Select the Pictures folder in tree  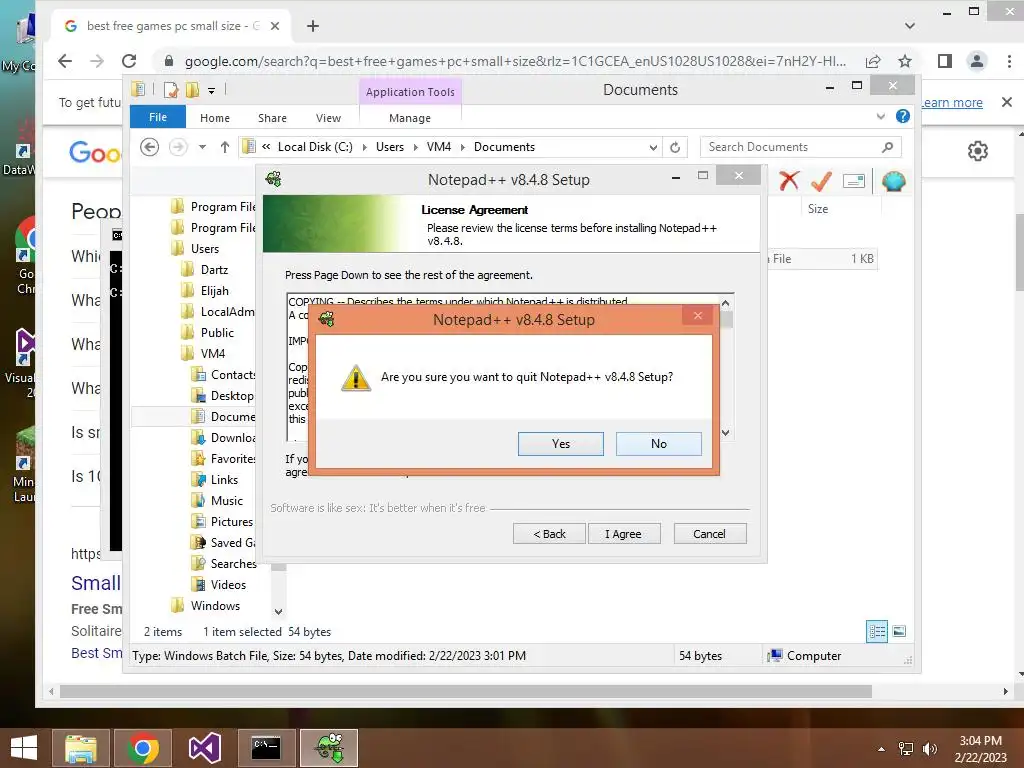pos(232,521)
